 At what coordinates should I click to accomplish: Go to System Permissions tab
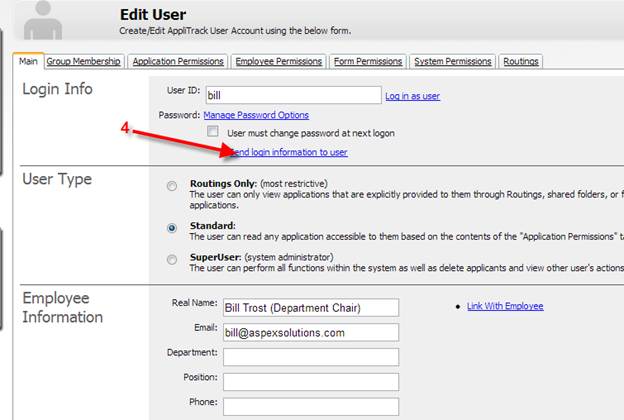tap(453, 62)
